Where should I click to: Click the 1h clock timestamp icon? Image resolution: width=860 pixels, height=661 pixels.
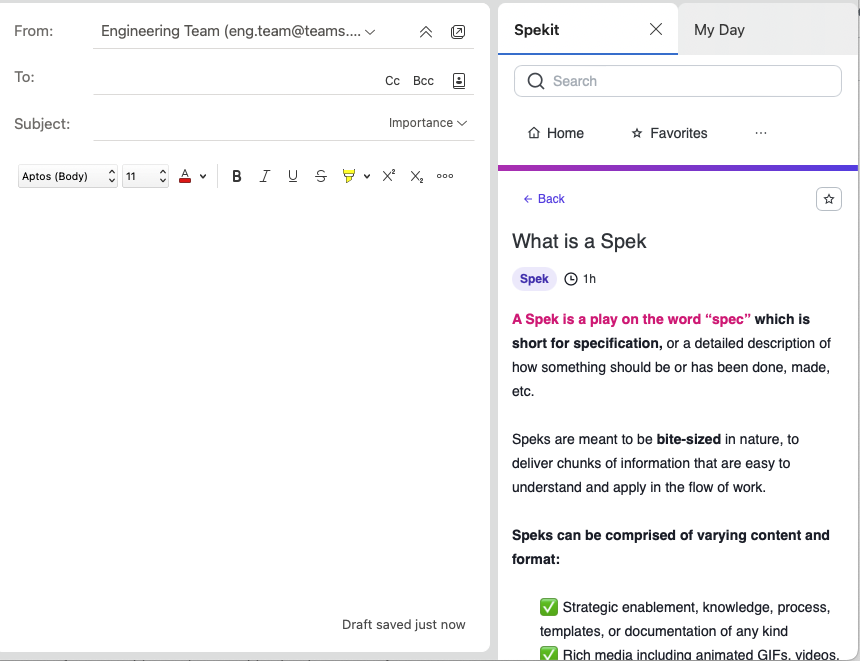coord(571,279)
